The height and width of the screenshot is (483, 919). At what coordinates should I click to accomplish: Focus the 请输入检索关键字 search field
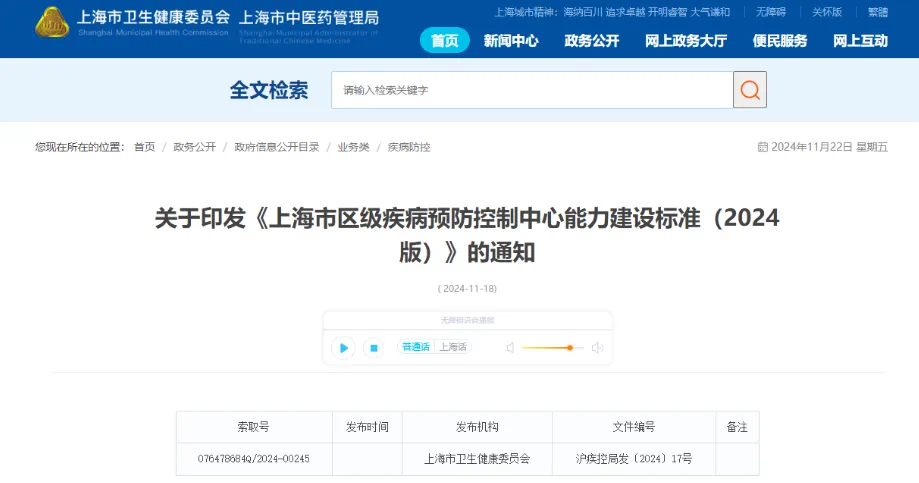point(532,90)
